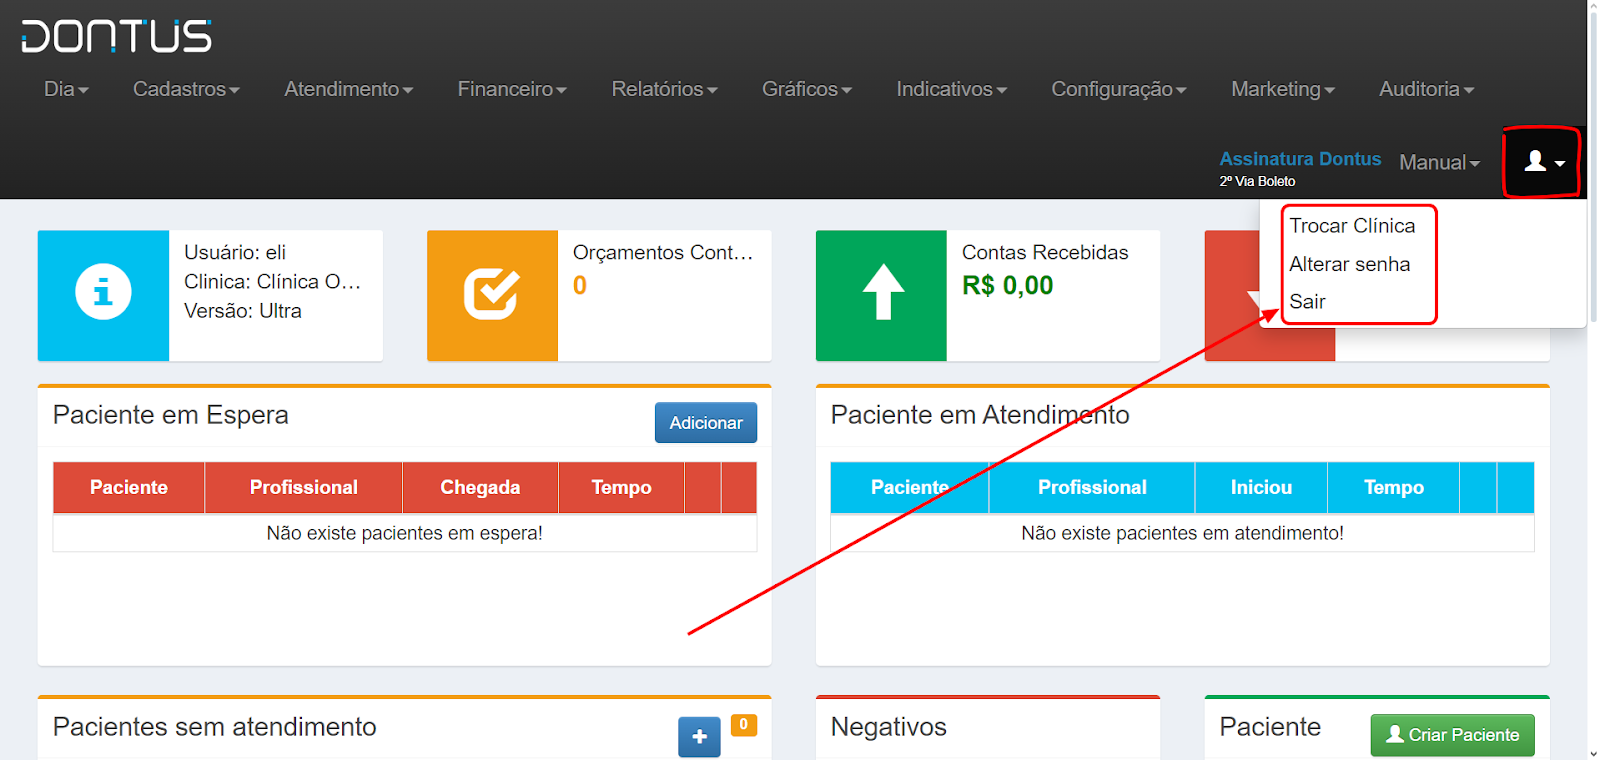The height and width of the screenshot is (760, 1600).
Task: Click Paciente header in Paciente em Espera table
Action: [x=129, y=487]
